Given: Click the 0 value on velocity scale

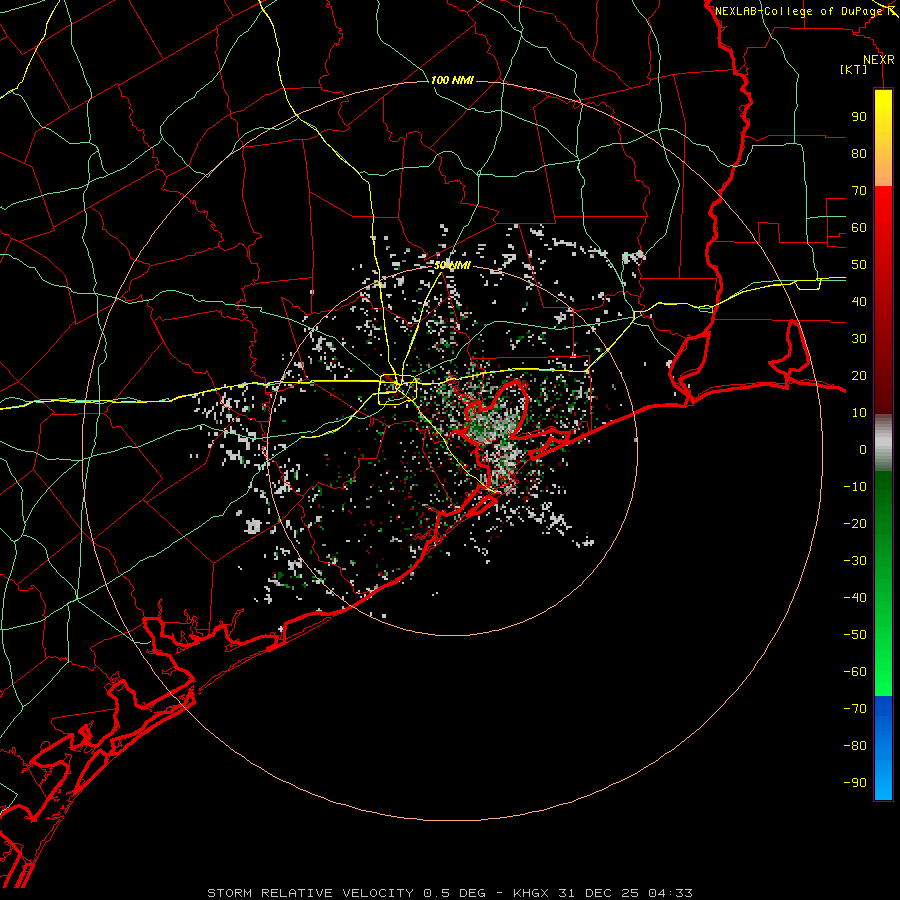Looking at the screenshot, I should 863,450.
